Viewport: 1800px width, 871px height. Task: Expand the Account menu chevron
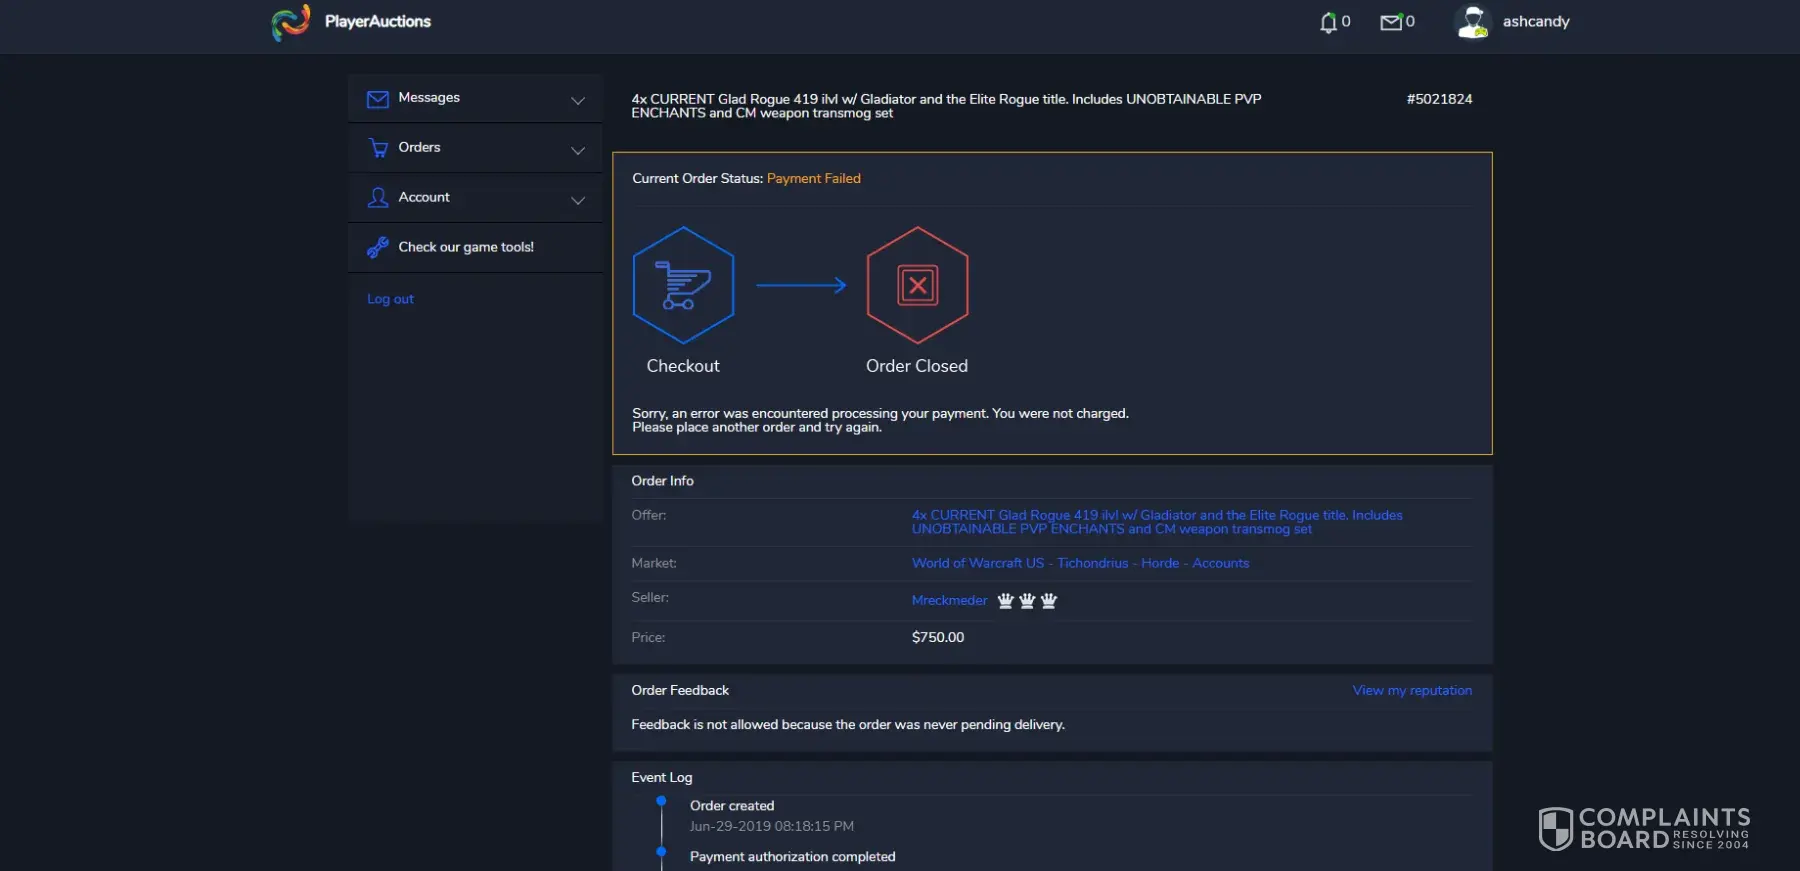click(x=578, y=201)
